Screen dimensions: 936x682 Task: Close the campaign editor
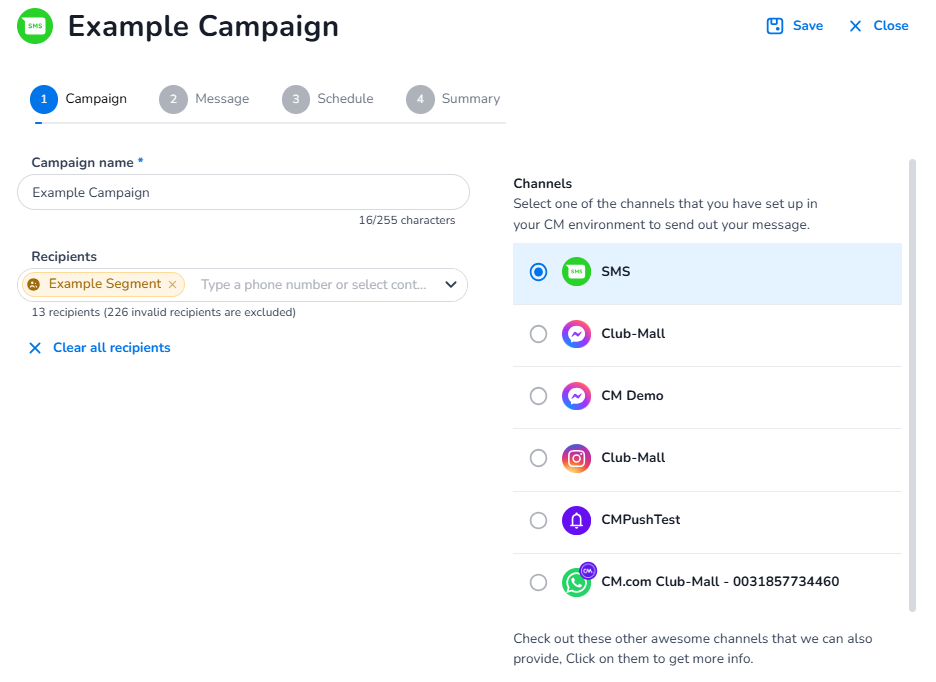coord(878,26)
